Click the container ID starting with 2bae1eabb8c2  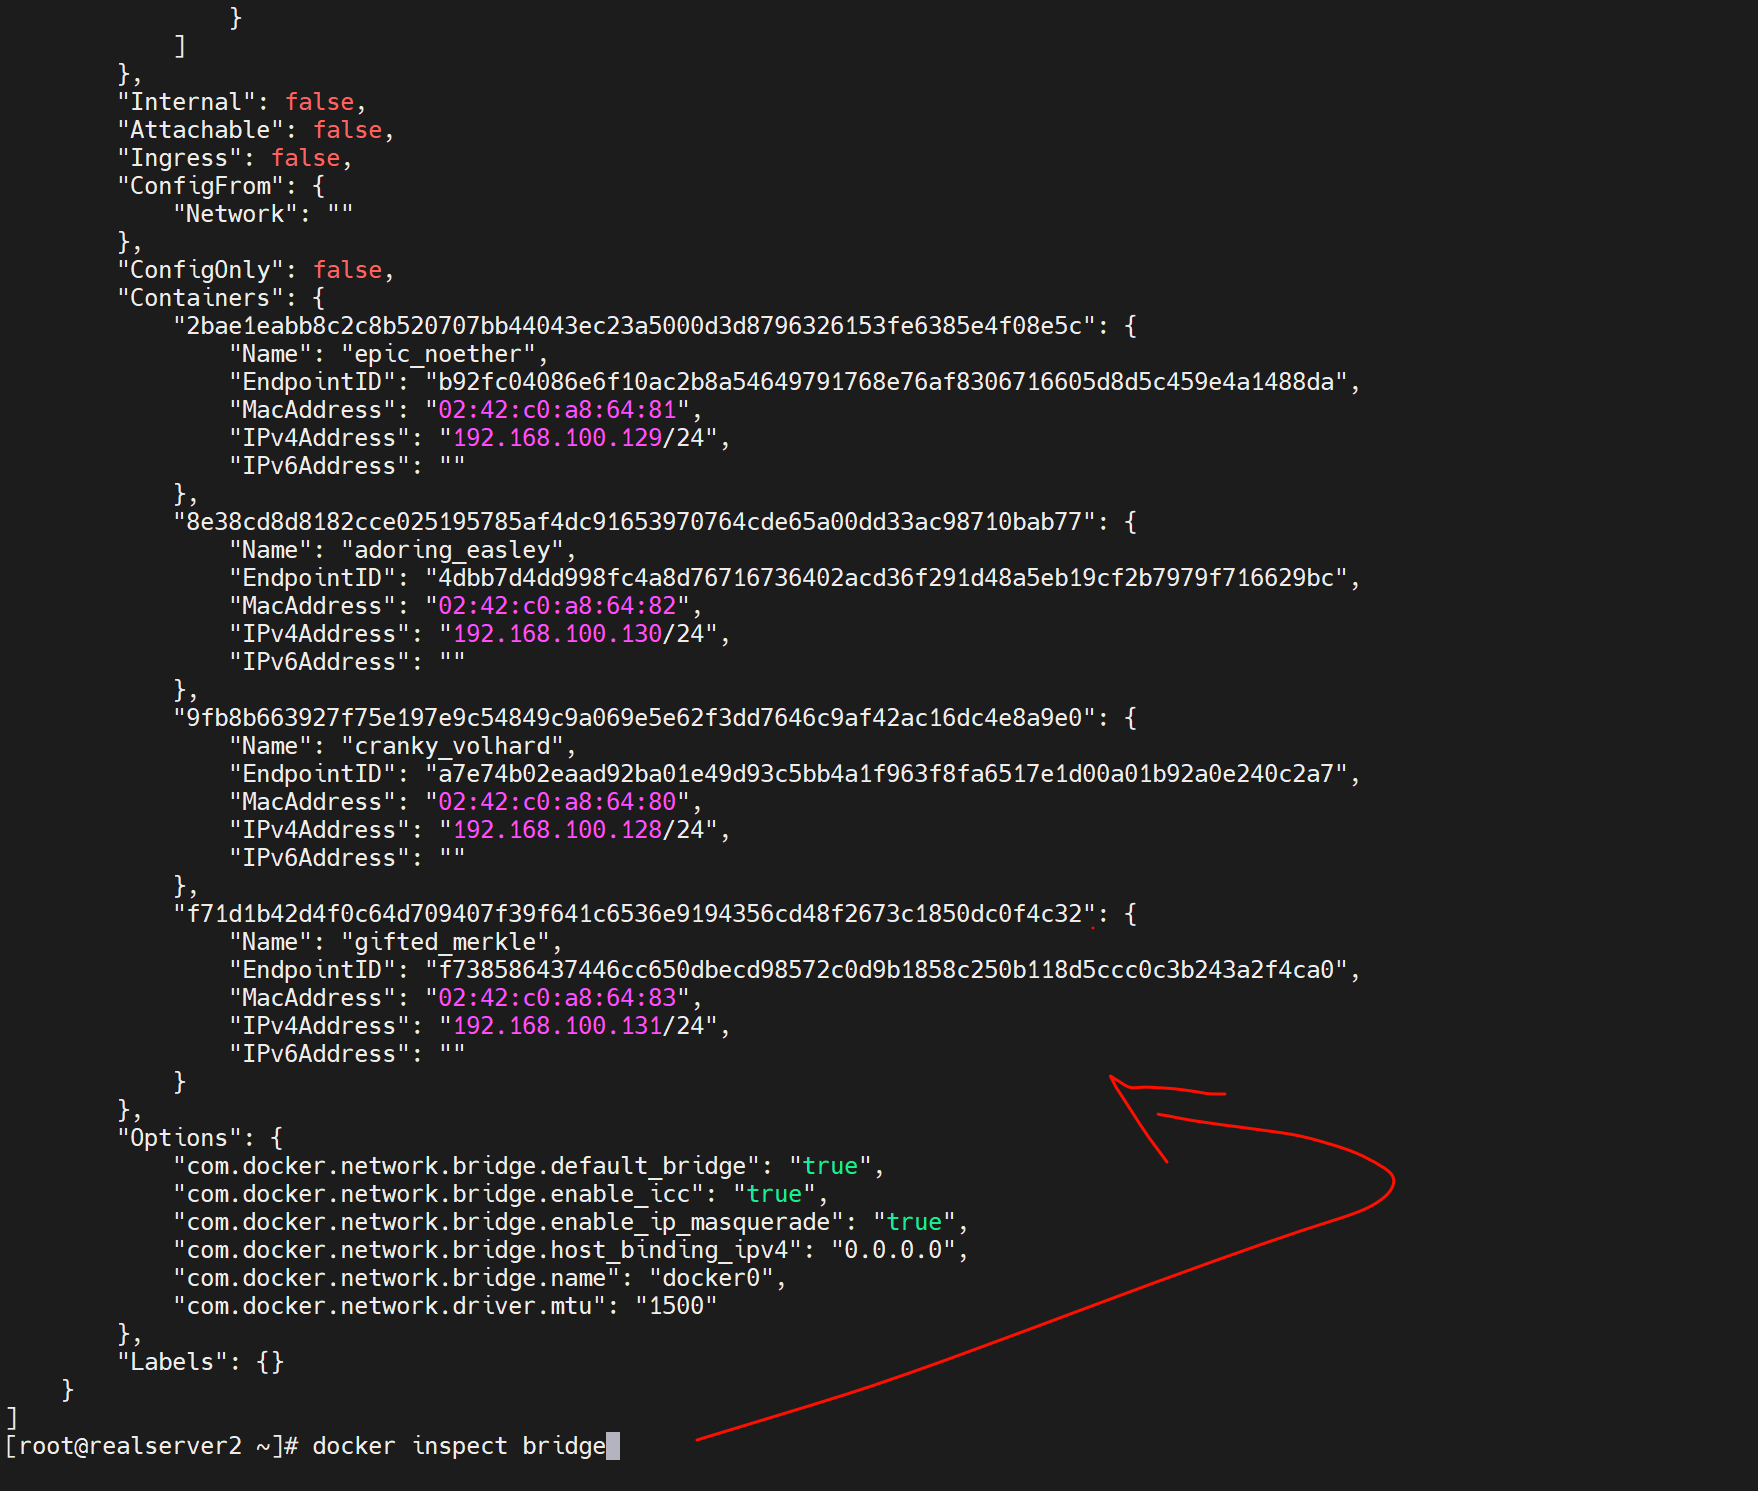coord(634,326)
